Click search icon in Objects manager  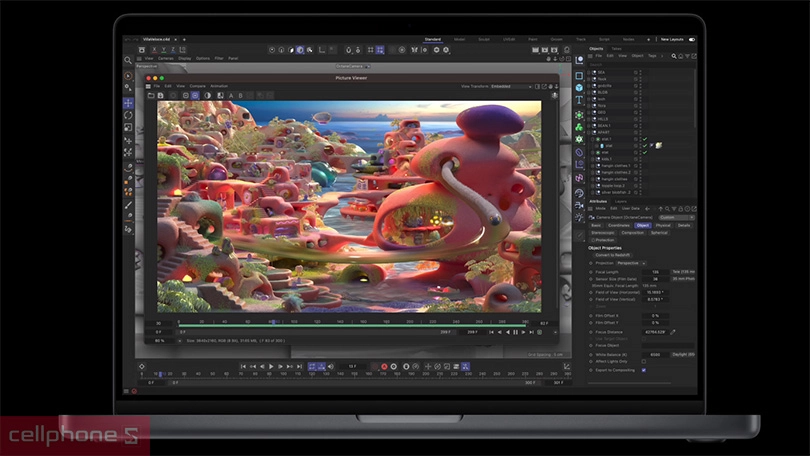[674, 56]
